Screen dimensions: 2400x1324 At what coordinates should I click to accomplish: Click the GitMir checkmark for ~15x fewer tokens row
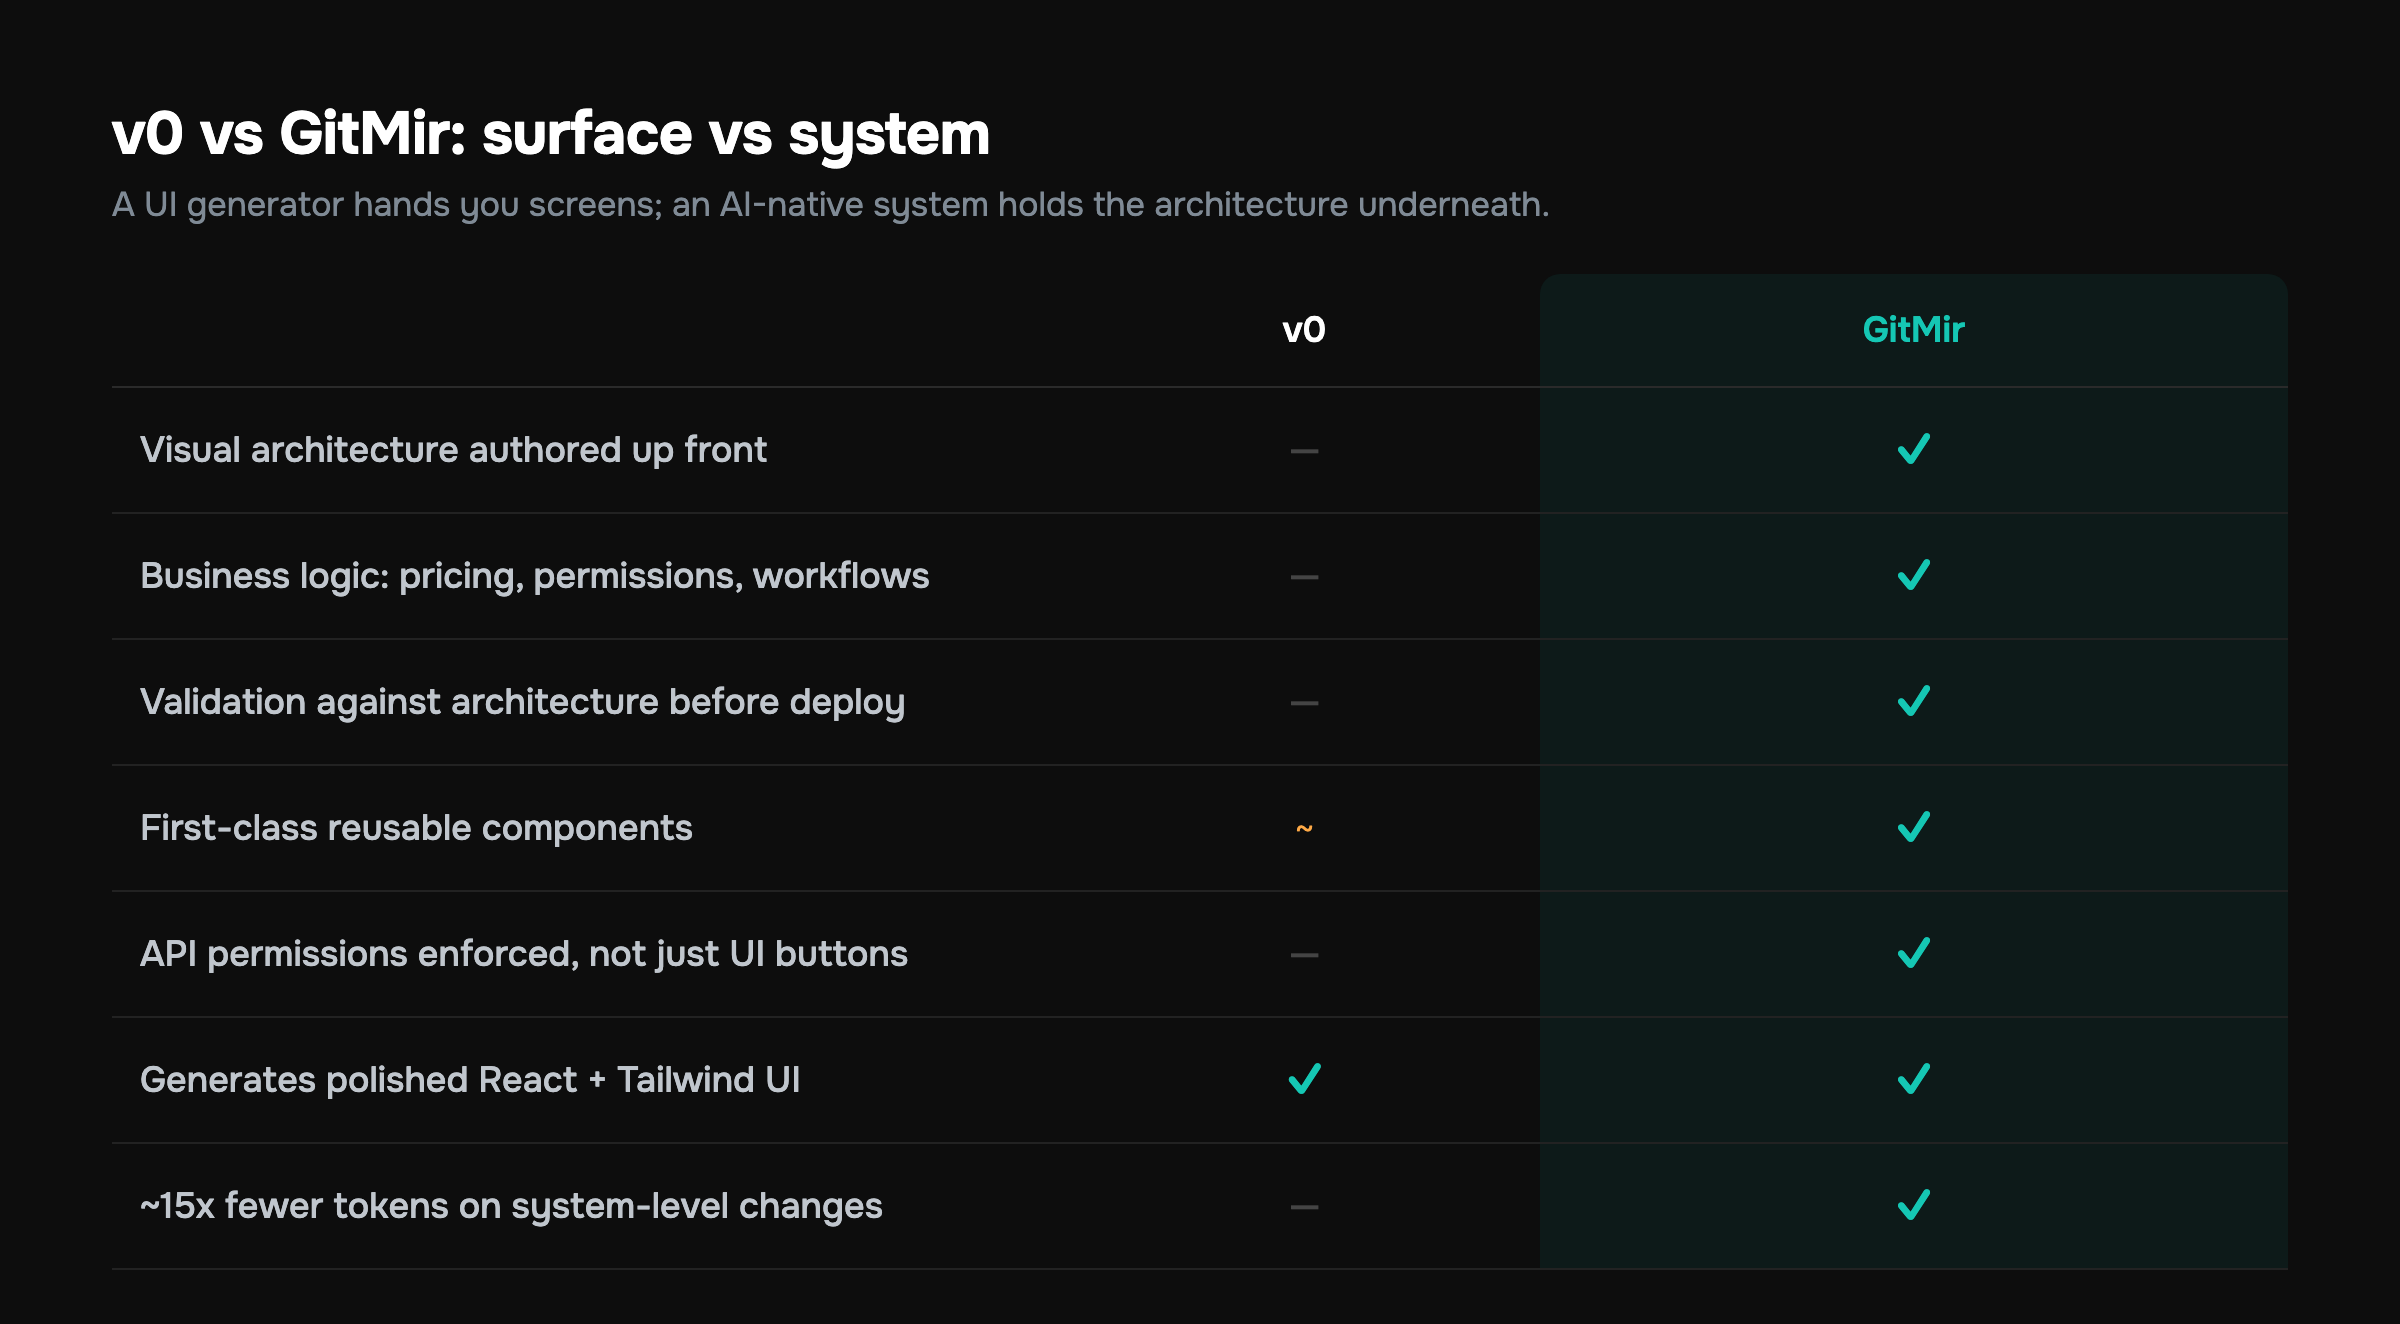tap(1913, 1206)
